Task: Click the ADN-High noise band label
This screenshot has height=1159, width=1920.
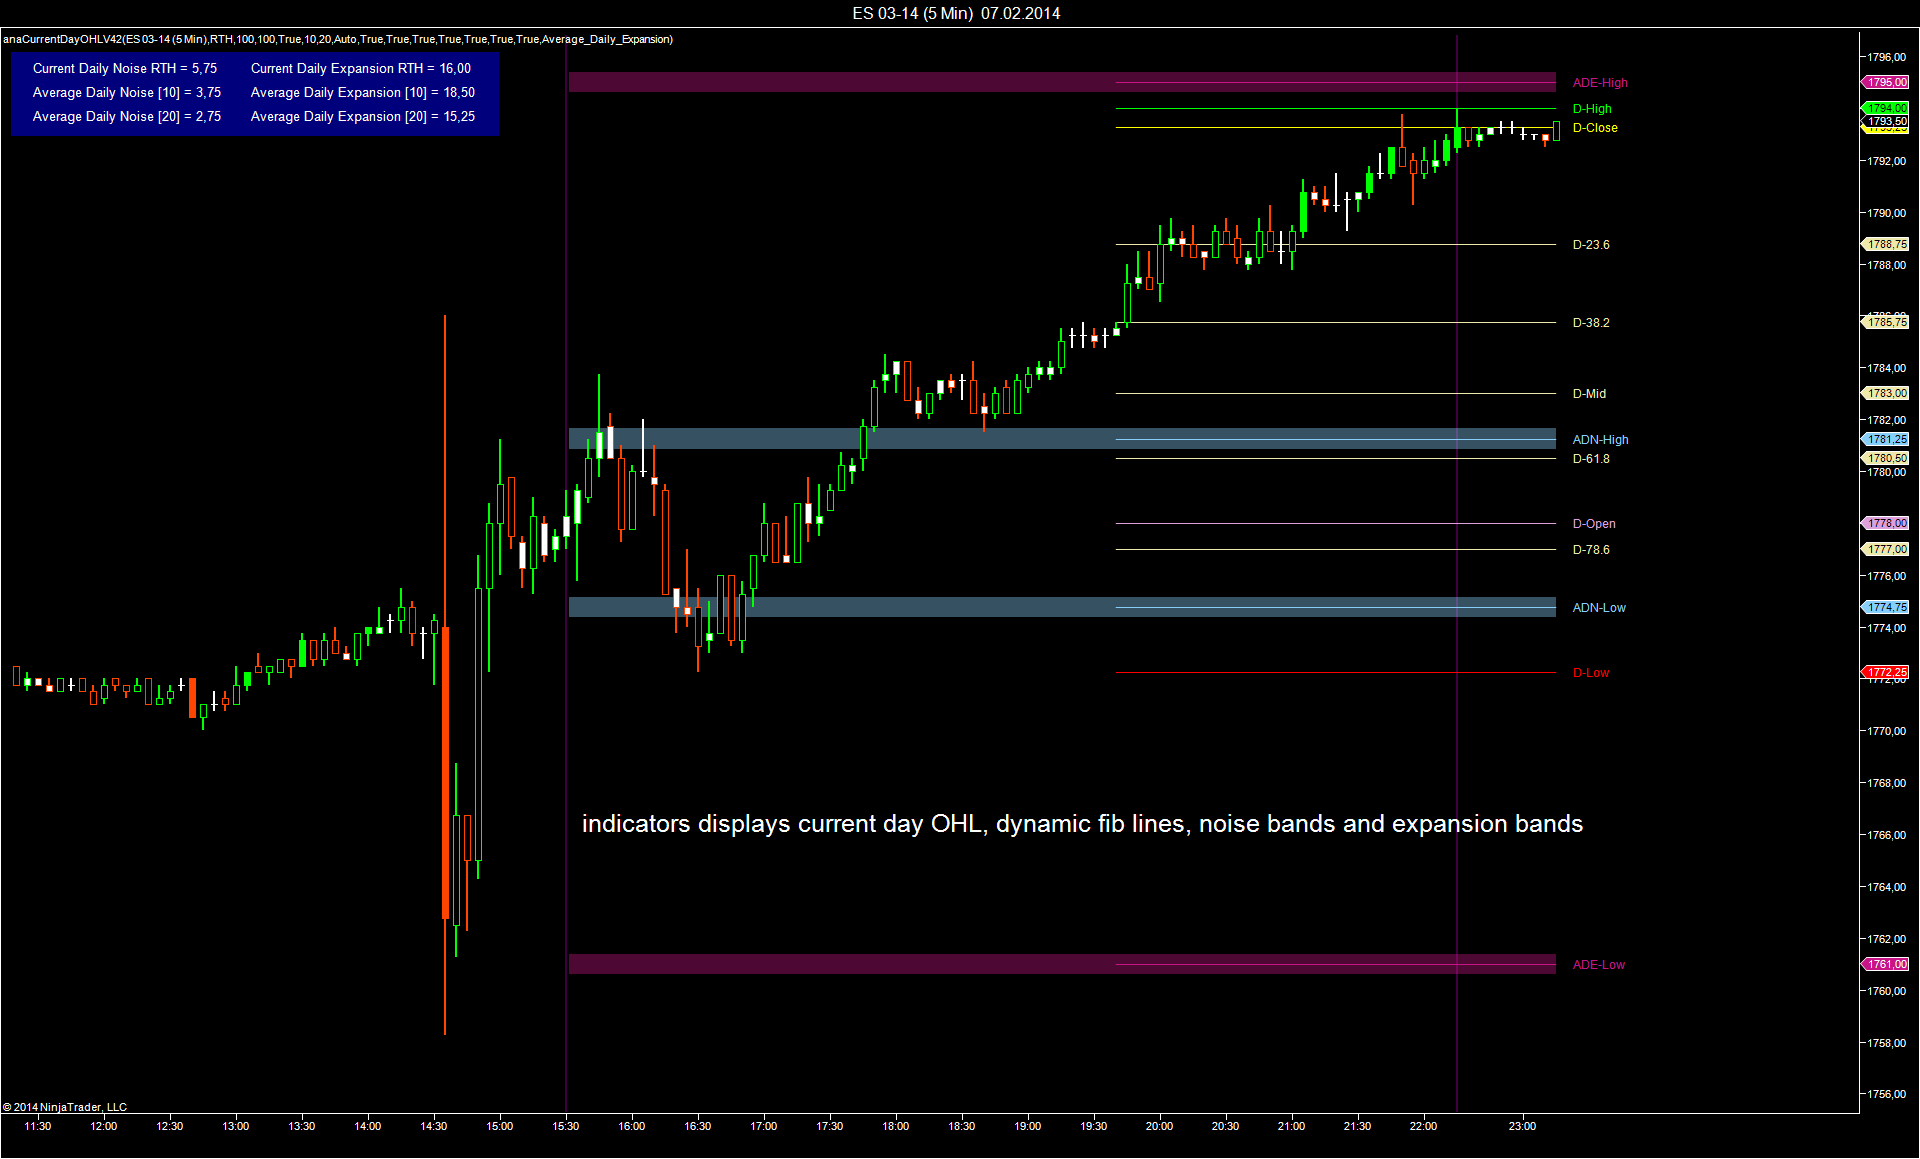Action: [x=1599, y=440]
